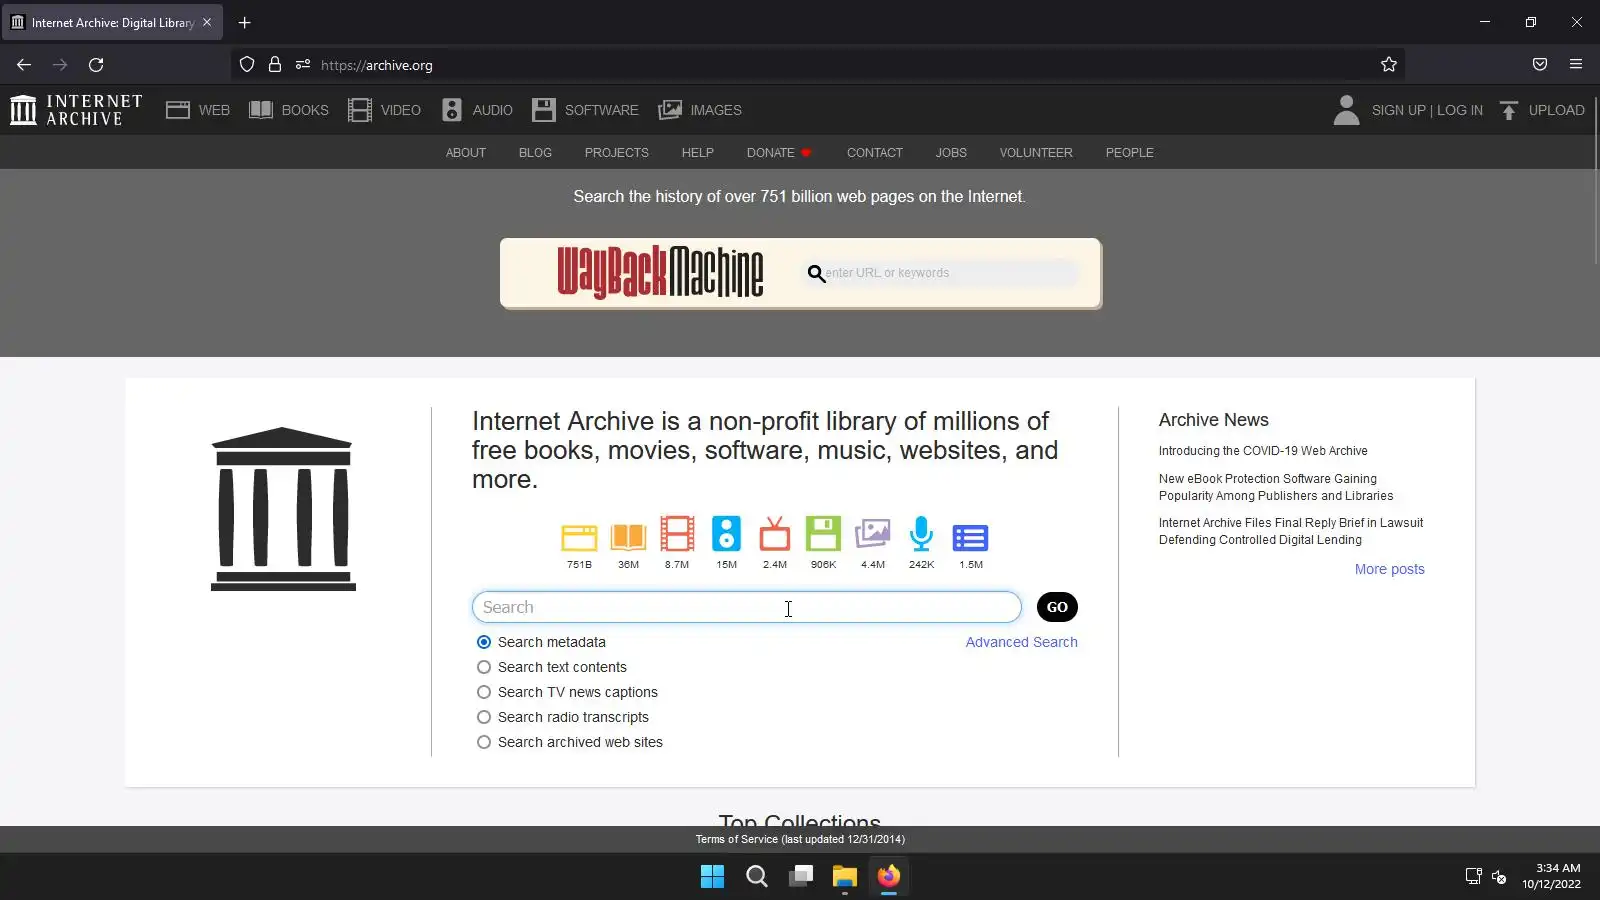
Task: Open the Internet Archive home logo
Action: 76,110
